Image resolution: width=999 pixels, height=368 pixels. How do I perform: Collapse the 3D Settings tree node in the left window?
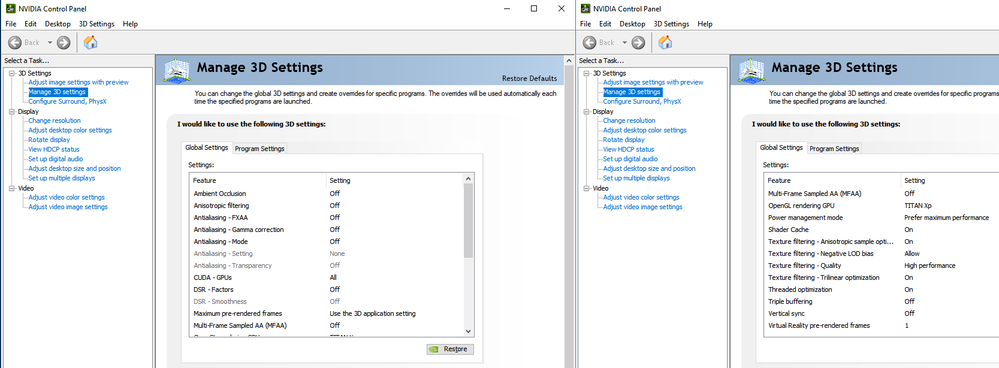click(11, 73)
